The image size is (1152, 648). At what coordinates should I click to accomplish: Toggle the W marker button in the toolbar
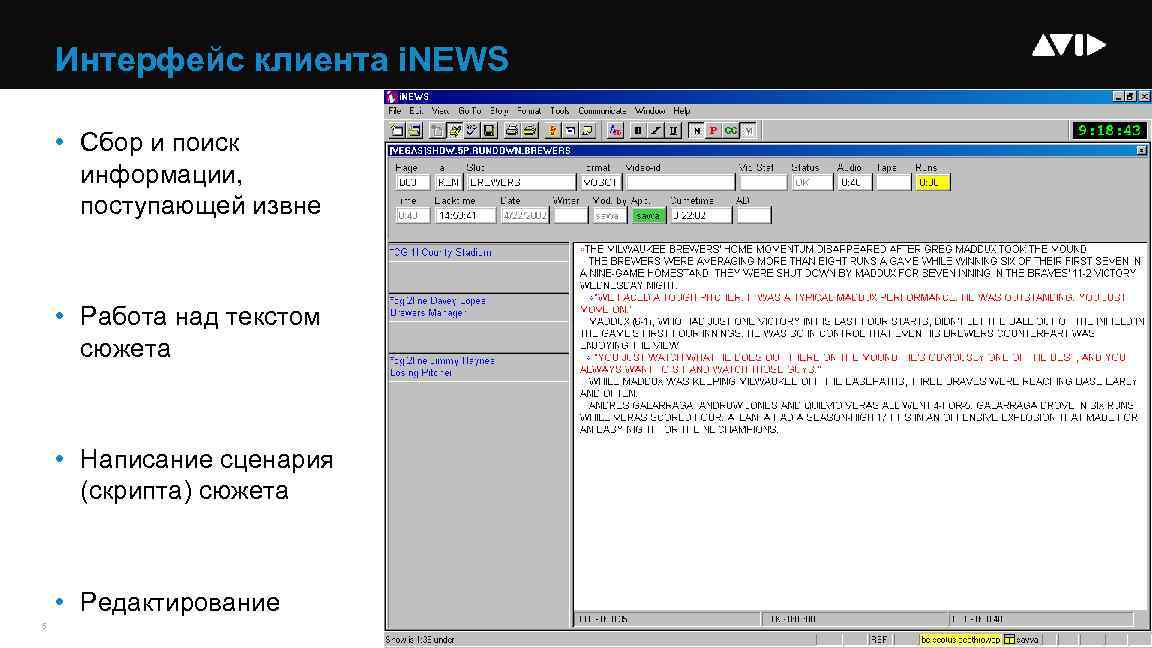tap(748, 130)
